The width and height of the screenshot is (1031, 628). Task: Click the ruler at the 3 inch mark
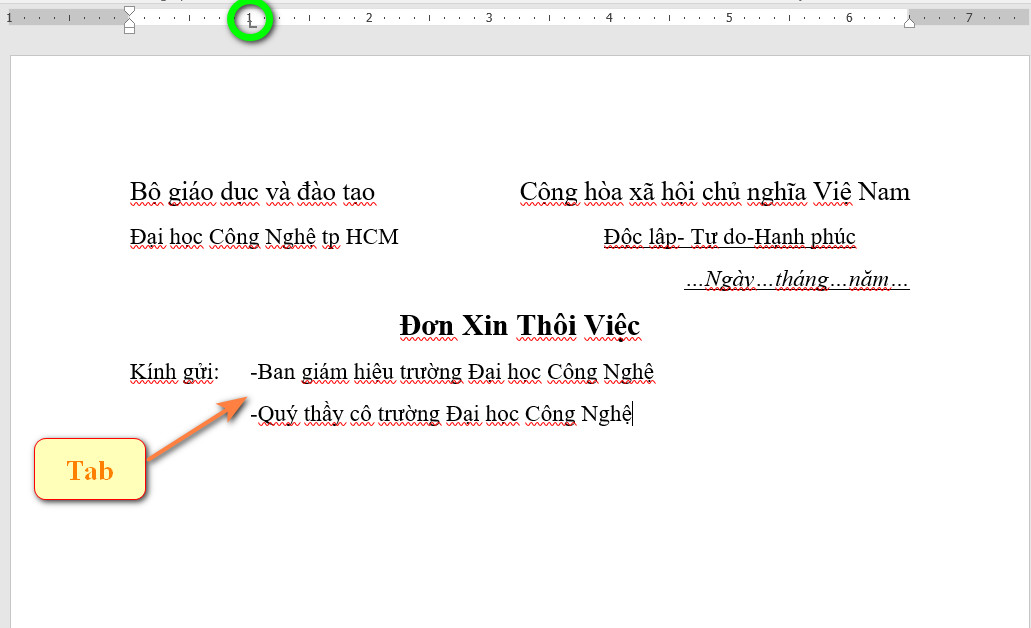tap(489, 18)
